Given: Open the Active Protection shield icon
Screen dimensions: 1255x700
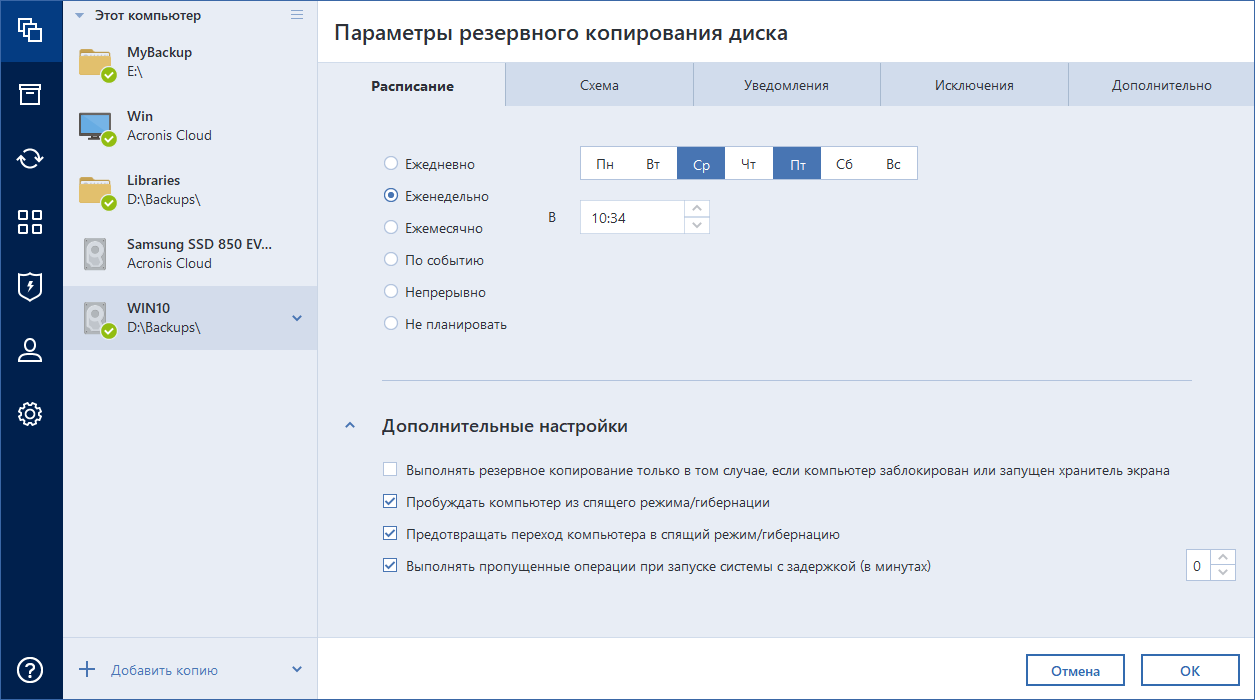Looking at the screenshot, I should pyautogui.click(x=30, y=286).
